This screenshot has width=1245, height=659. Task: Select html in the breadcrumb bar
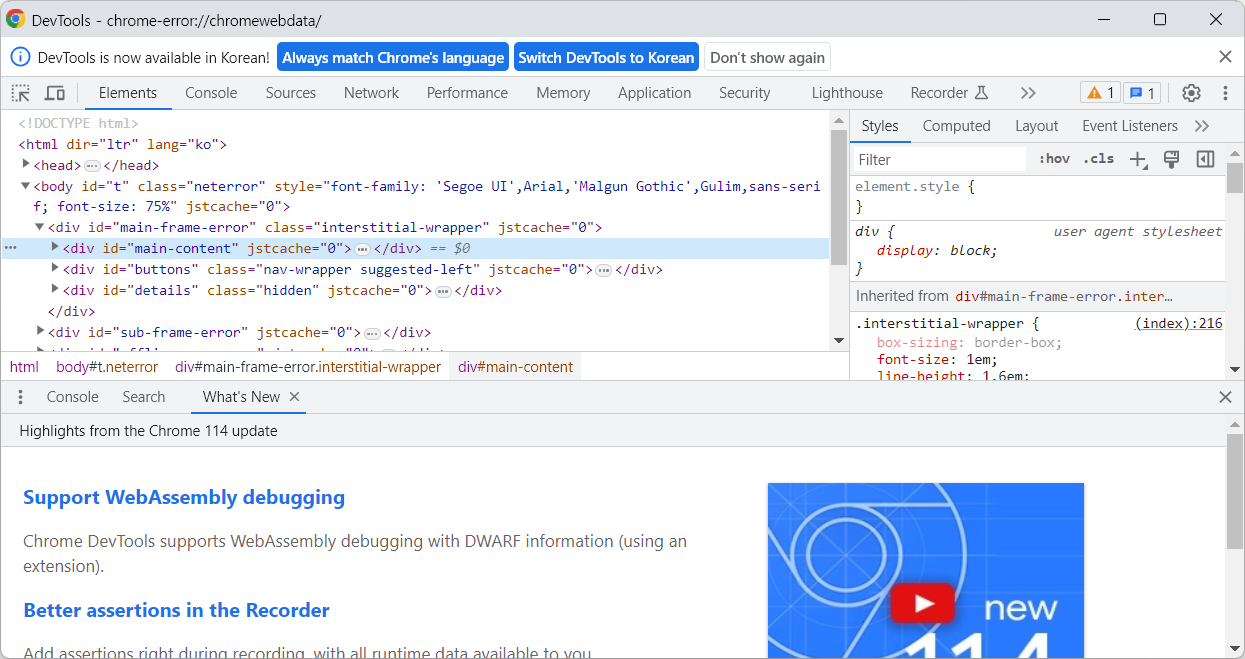coord(24,367)
